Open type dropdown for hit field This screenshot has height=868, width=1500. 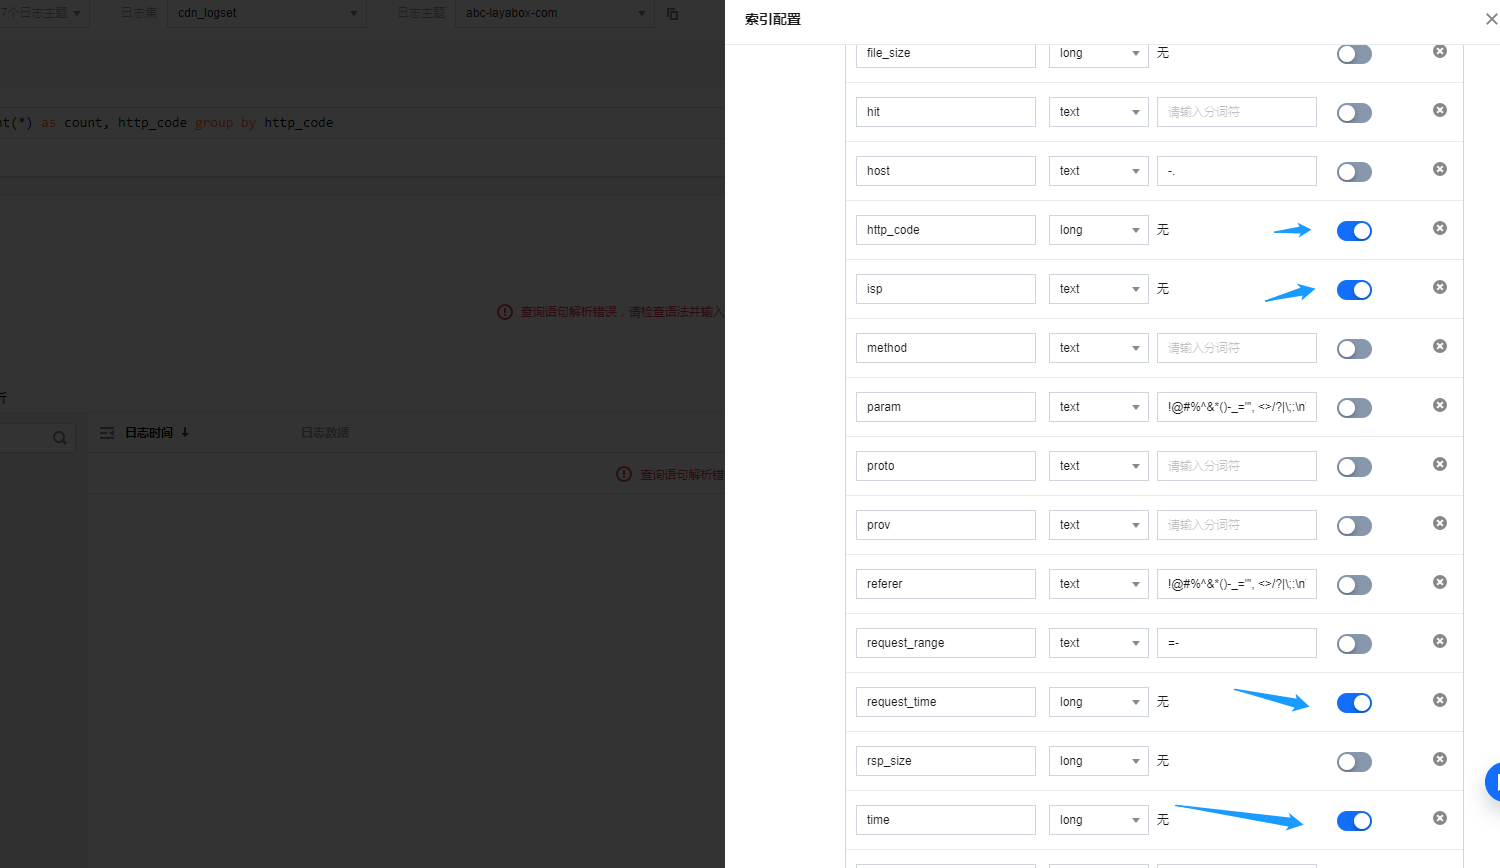1098,112
